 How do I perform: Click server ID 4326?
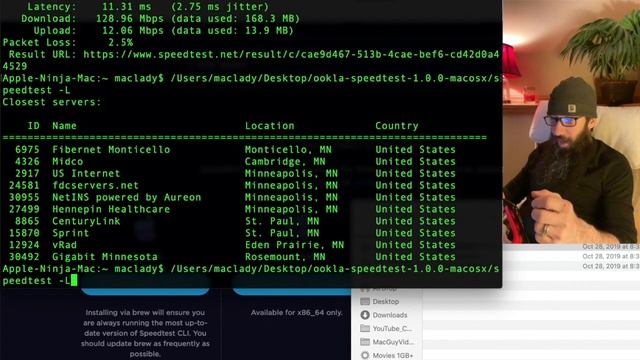click(x=27, y=162)
